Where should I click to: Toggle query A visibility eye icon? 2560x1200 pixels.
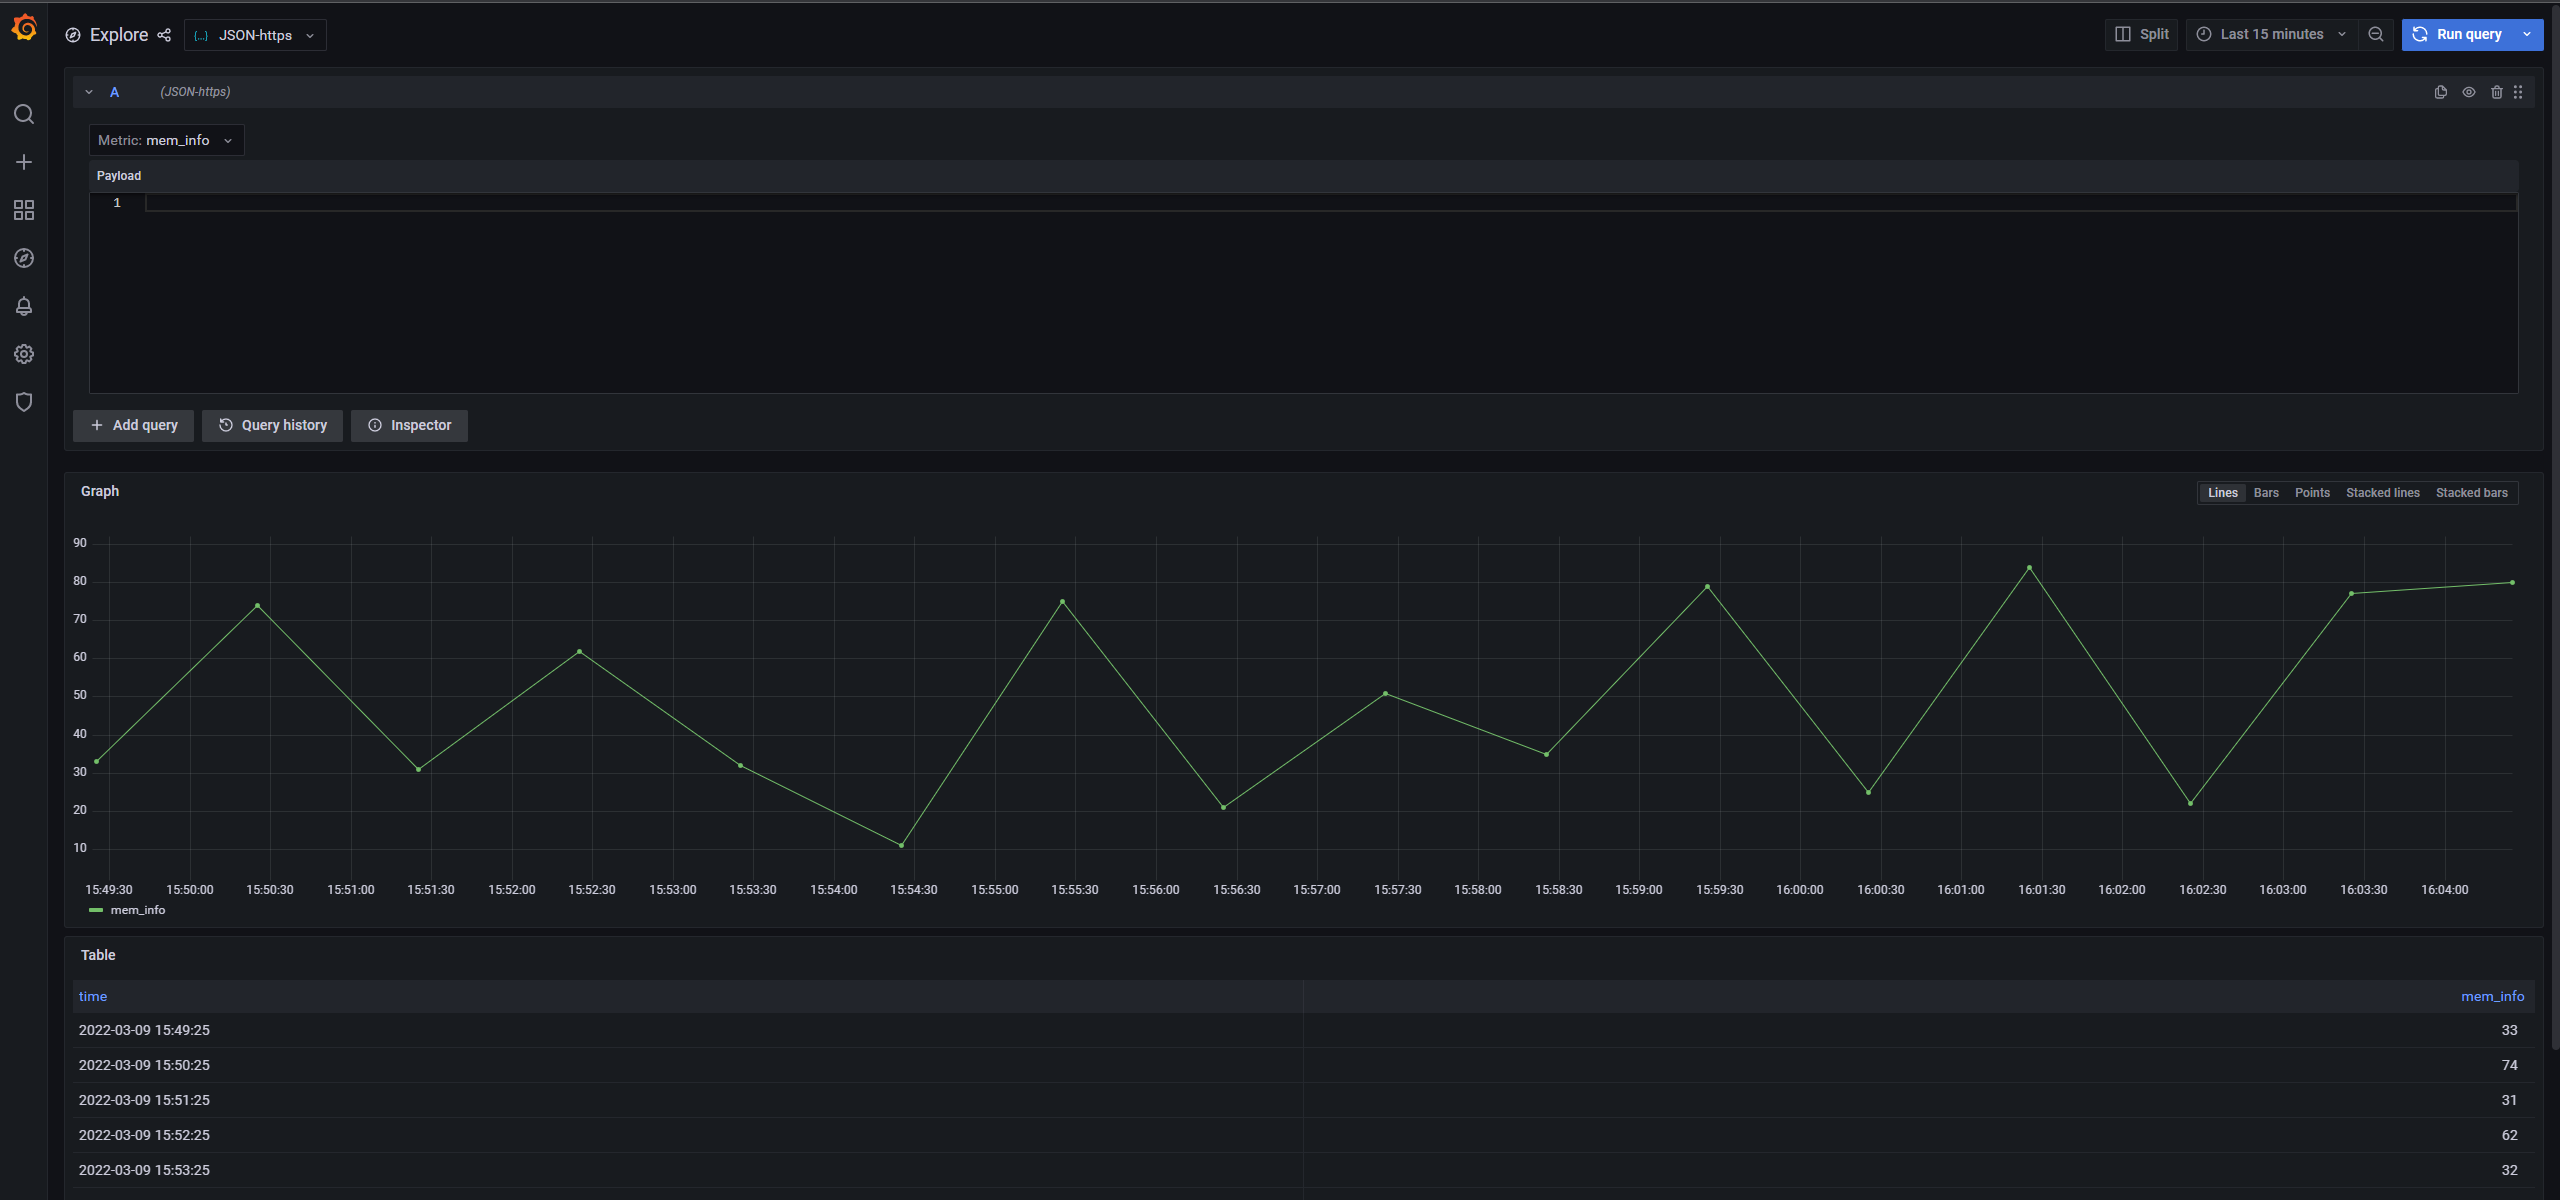[2468, 92]
